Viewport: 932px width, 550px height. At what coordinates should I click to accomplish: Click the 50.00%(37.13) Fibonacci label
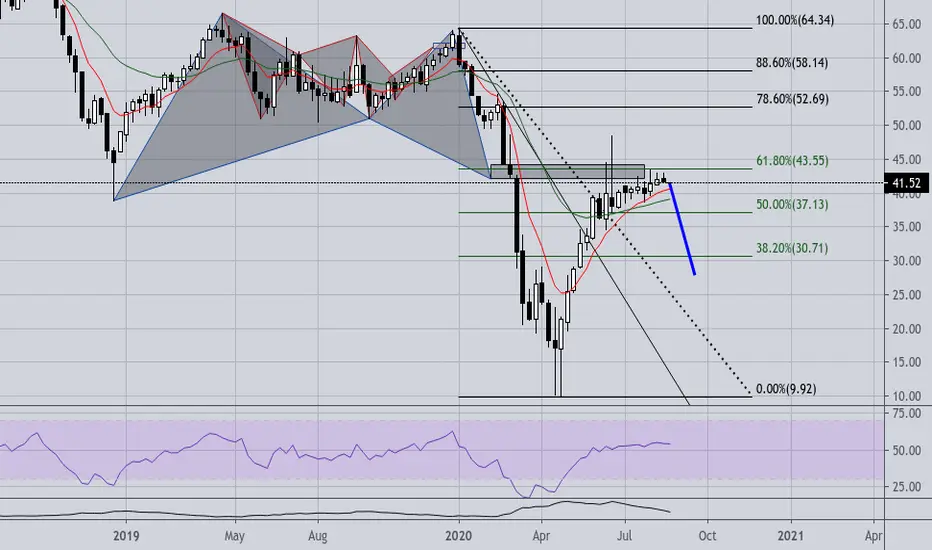[x=792, y=205]
